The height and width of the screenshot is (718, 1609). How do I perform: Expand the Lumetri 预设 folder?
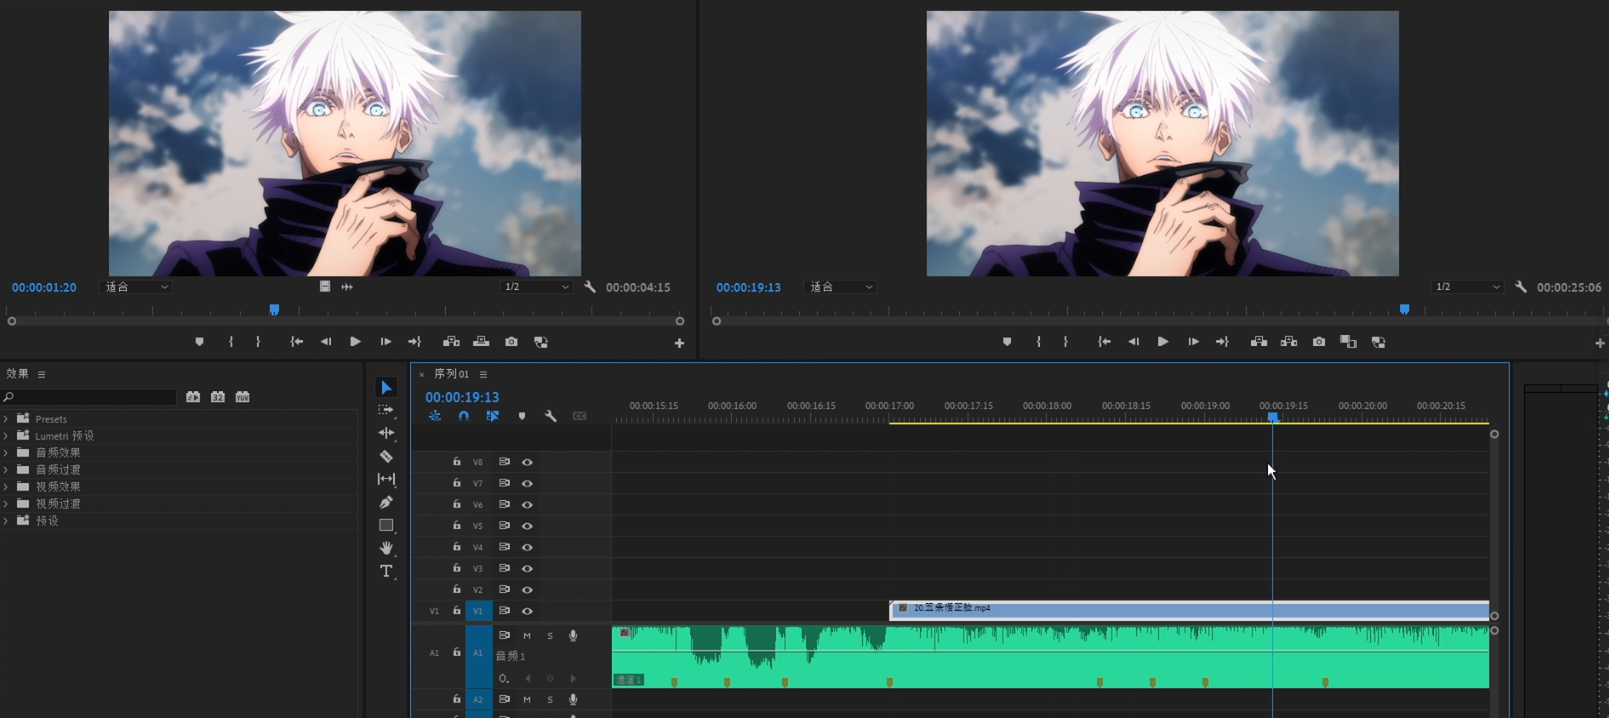pos(6,436)
